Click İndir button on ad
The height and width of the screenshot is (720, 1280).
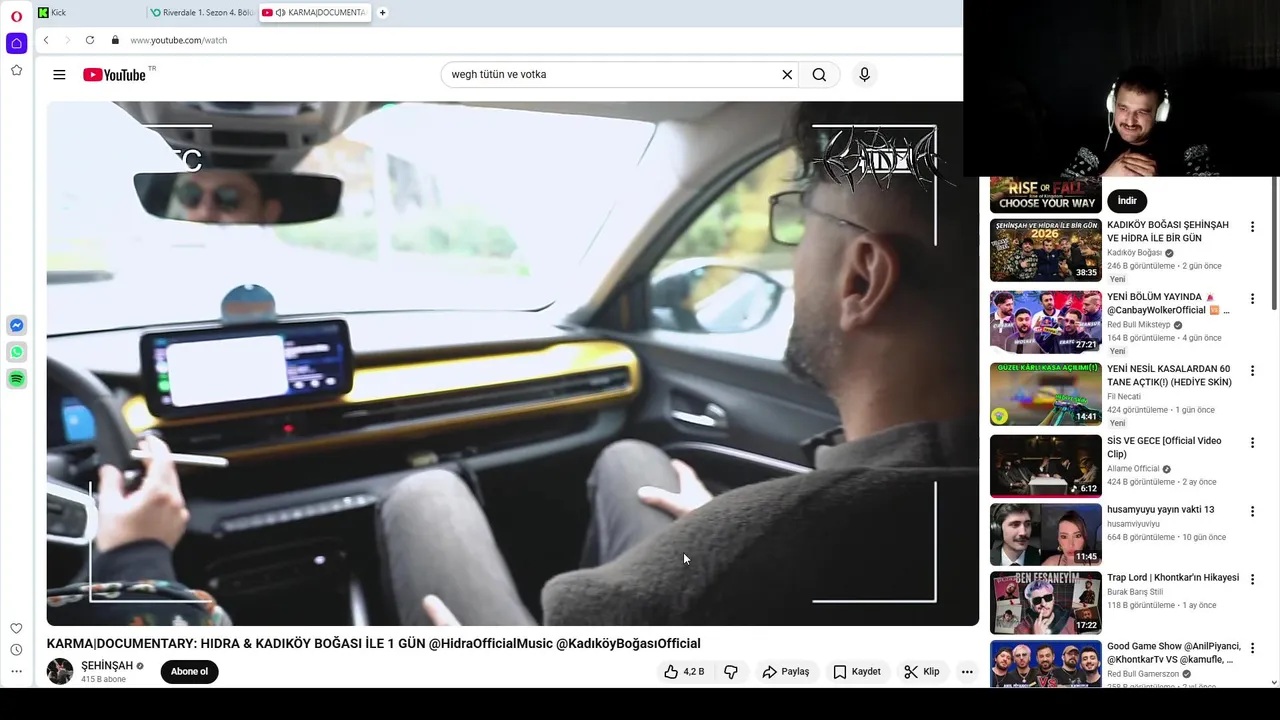click(1127, 201)
